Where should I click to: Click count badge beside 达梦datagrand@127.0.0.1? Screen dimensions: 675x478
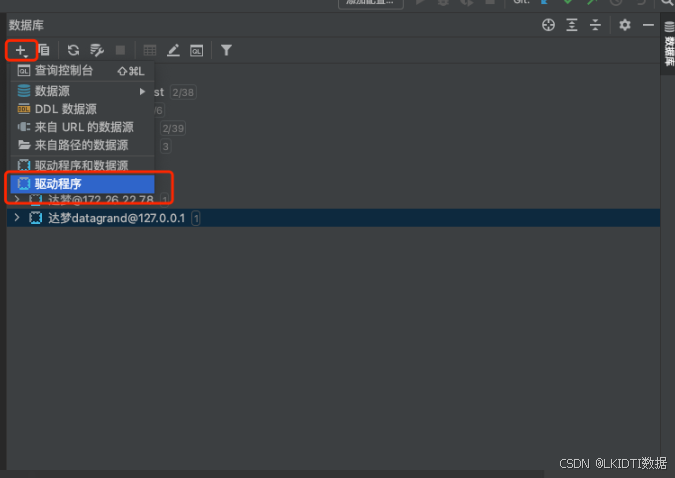pos(196,218)
